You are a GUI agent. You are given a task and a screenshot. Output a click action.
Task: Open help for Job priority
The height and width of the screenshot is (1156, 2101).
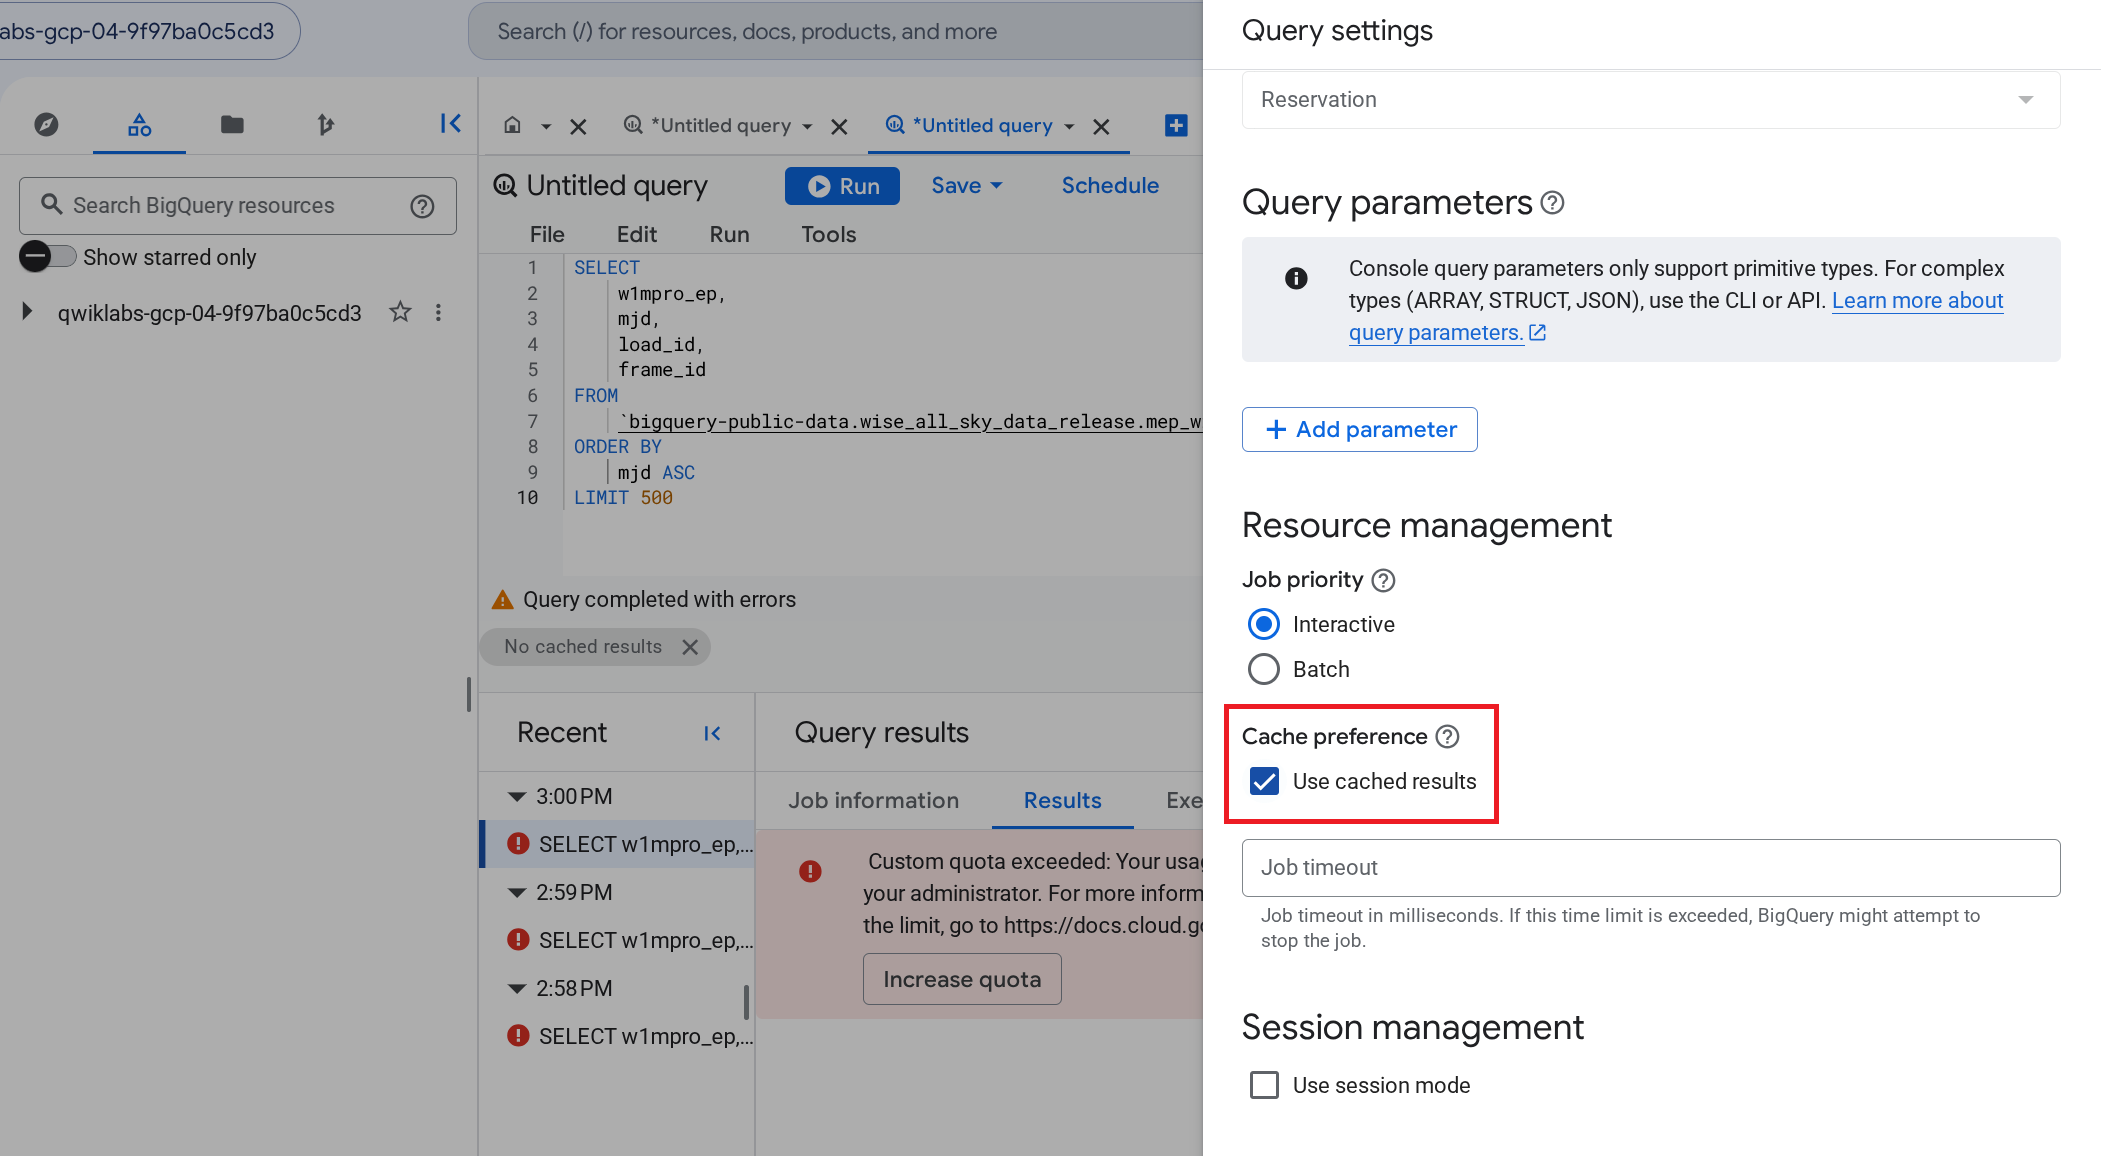tap(1383, 580)
